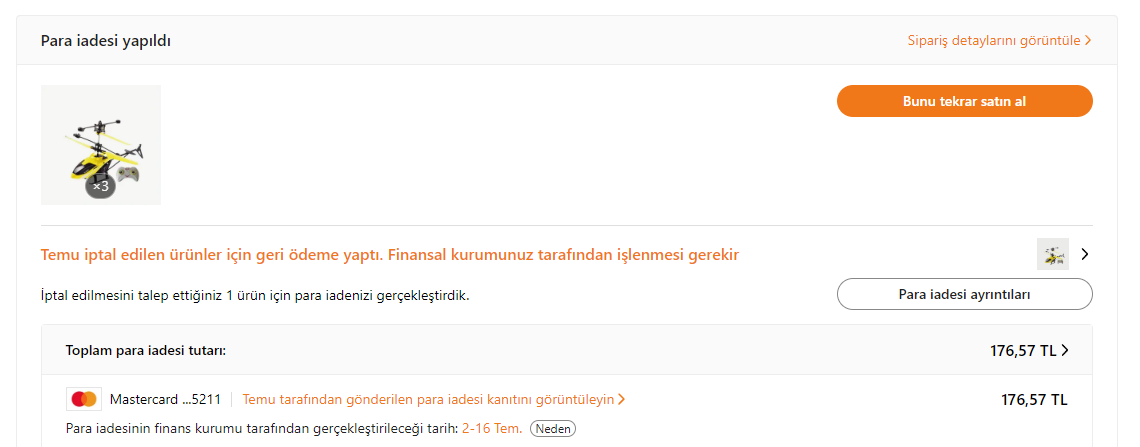Click the ×3 quantity badge on the product
This screenshot has height=447, width=1140.
point(100,186)
